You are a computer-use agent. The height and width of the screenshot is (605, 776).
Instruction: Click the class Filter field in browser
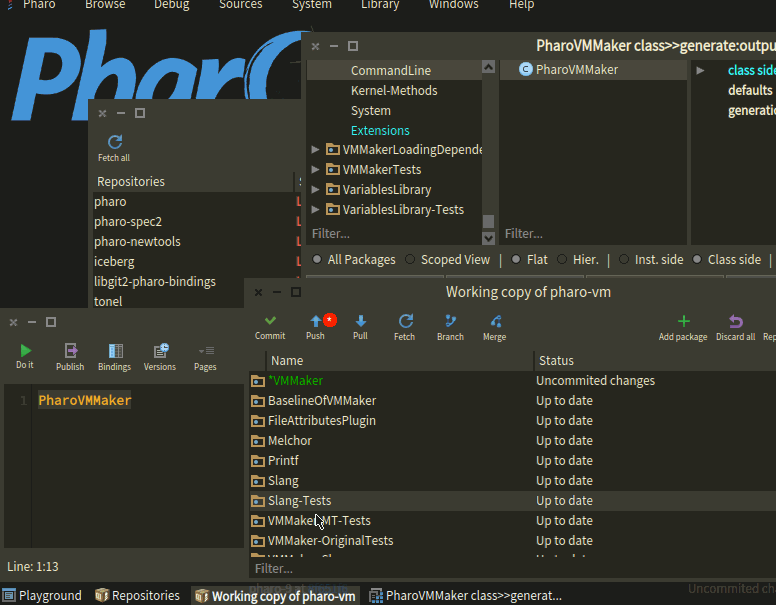(593, 233)
